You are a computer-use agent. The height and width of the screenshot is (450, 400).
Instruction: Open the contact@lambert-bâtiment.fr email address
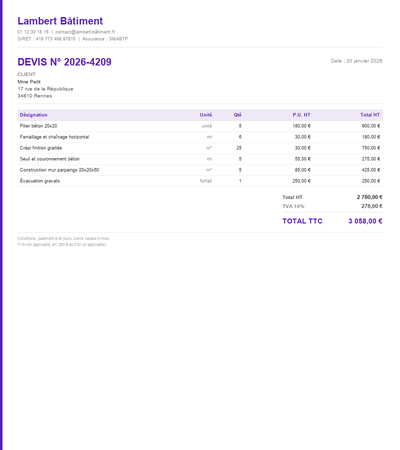[x=85, y=32]
